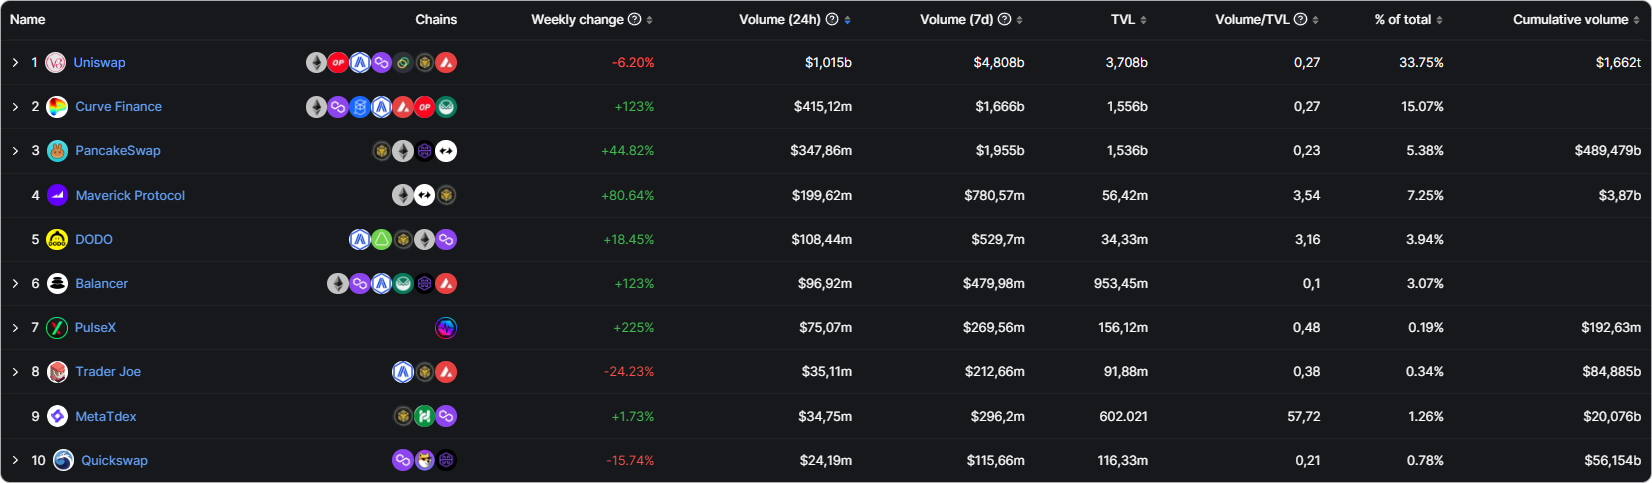Click BSC chain icon in PancakeSwap row

pos(381,151)
